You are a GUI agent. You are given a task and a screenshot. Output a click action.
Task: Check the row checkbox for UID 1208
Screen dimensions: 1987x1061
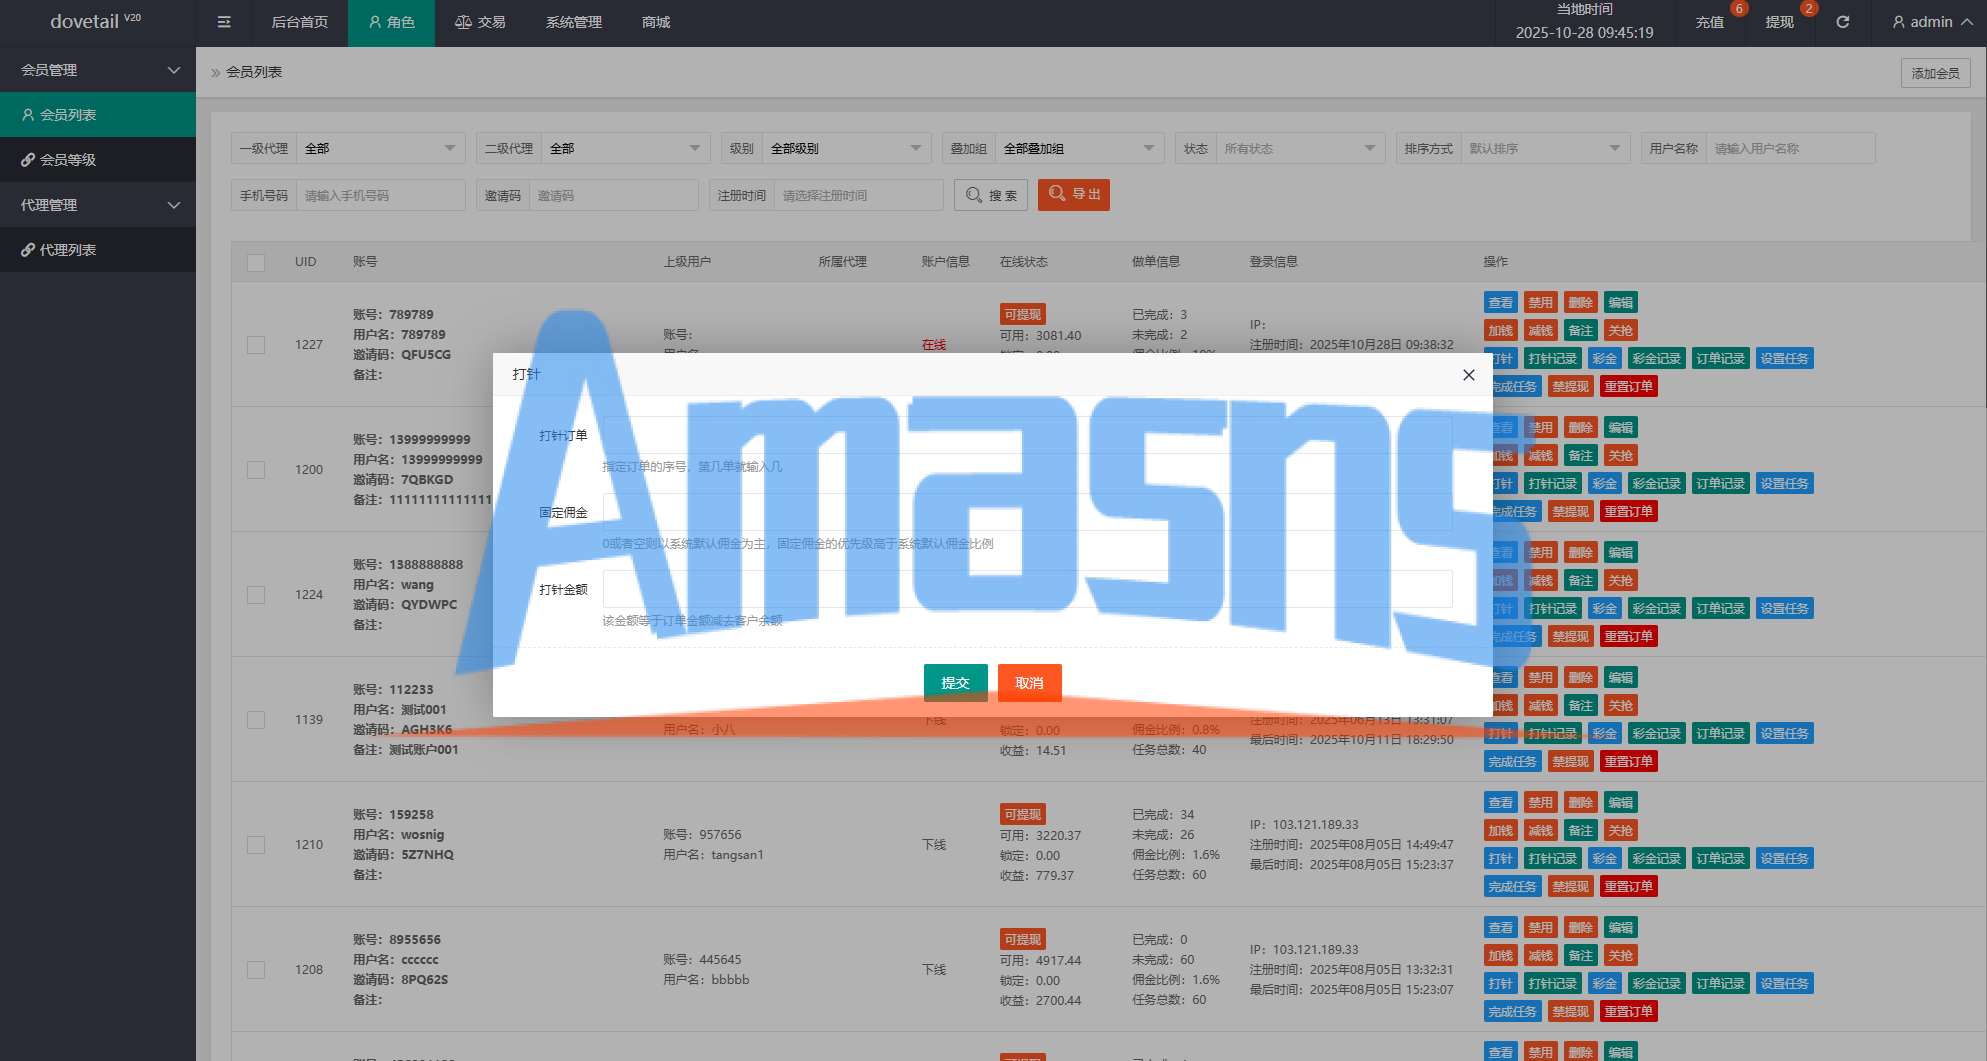point(256,969)
